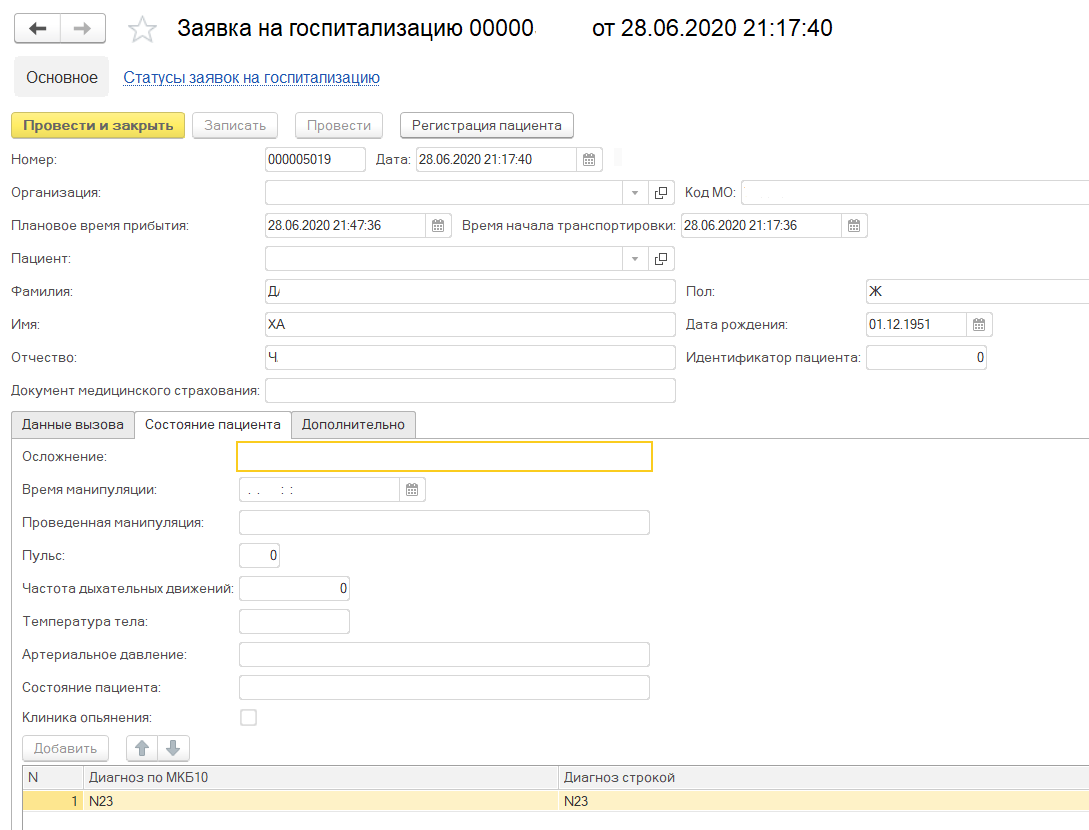Open calendar for Время начала транспортировки
1089x830 pixels.
[x=854, y=226]
